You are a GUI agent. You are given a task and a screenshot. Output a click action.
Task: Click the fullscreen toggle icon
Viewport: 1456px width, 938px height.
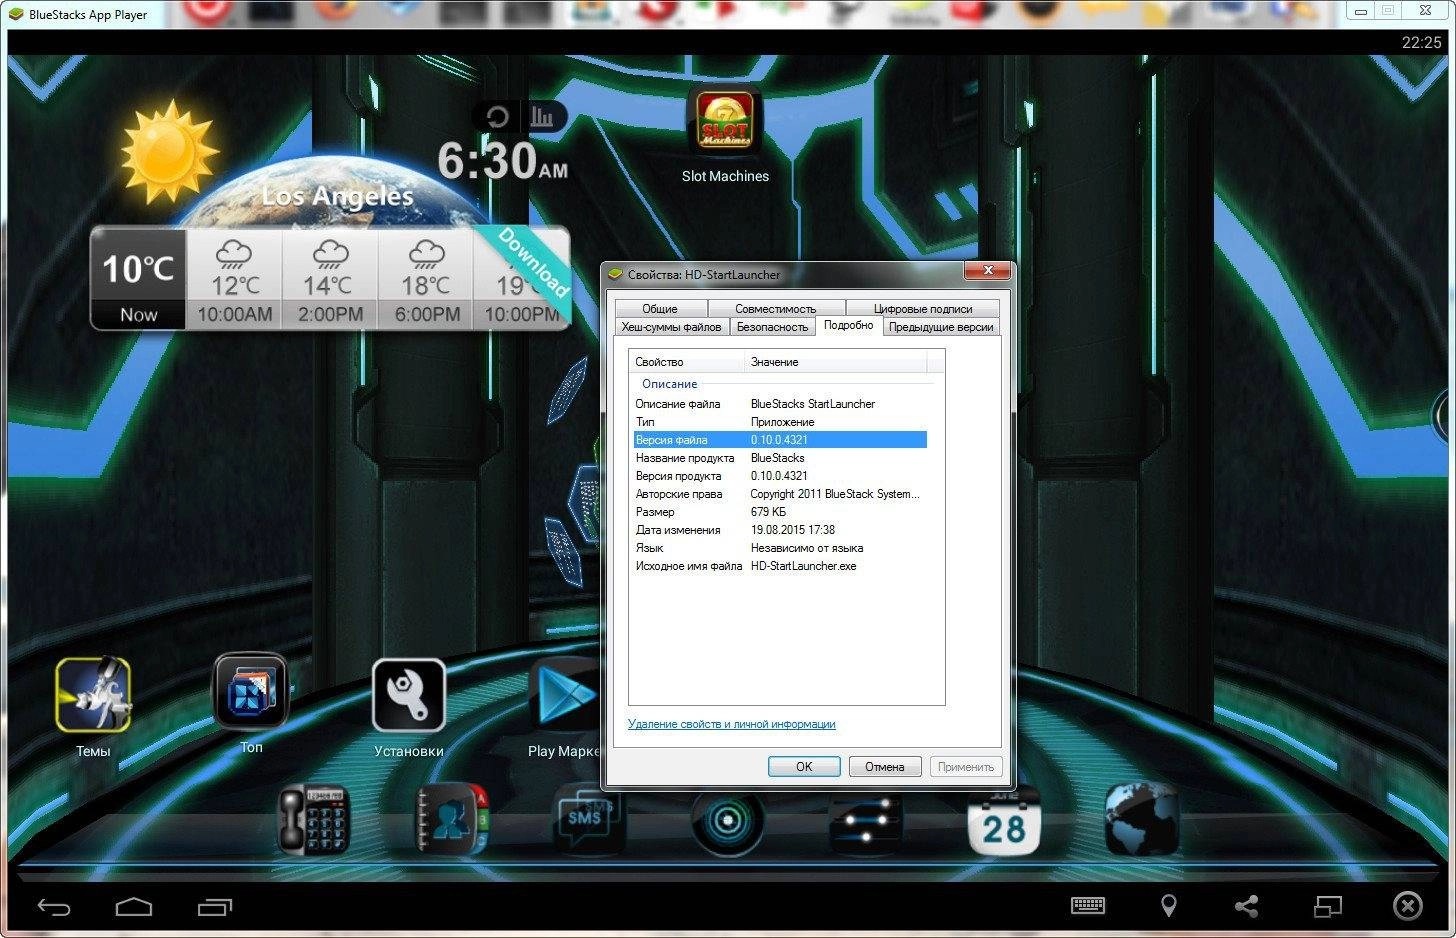(x=1327, y=906)
